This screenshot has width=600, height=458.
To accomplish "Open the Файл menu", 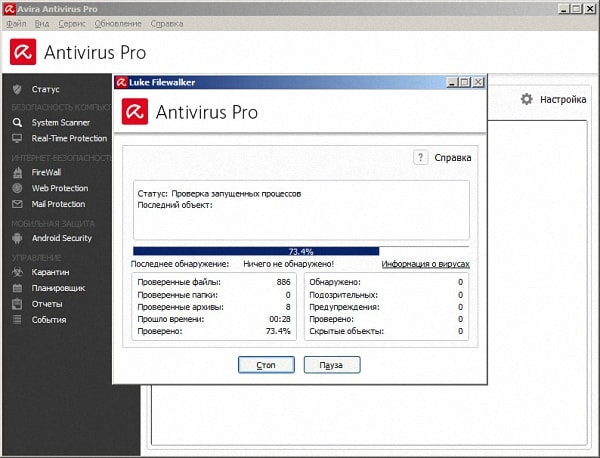I will click(16, 22).
